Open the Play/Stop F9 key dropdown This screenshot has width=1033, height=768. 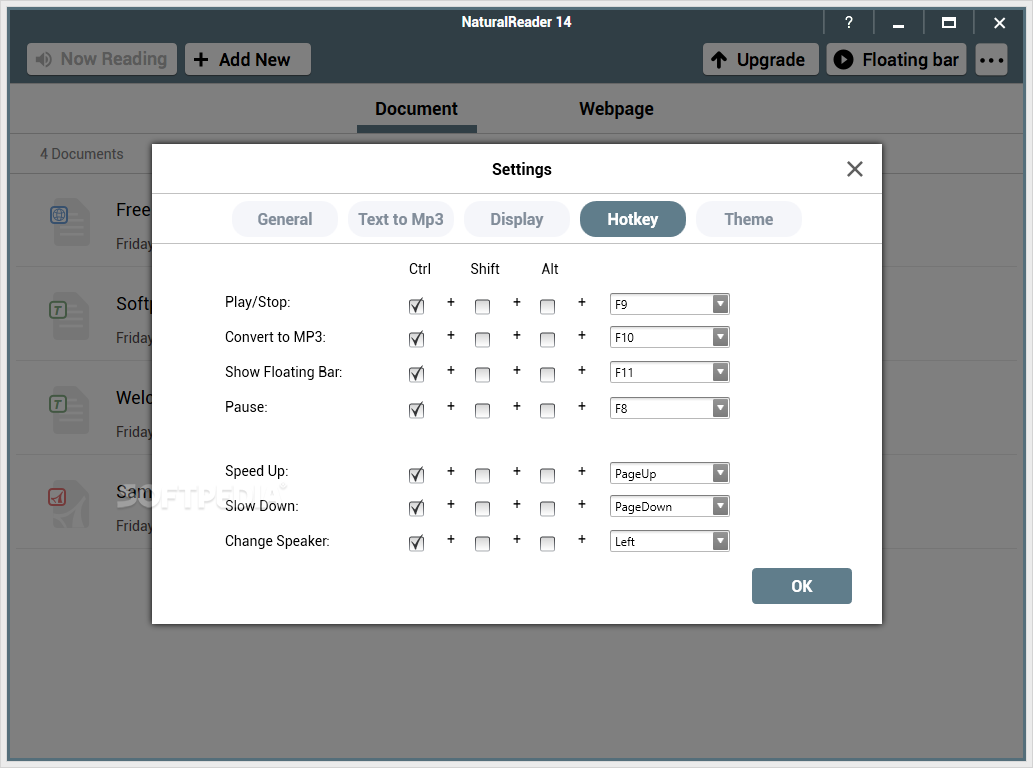coord(669,304)
